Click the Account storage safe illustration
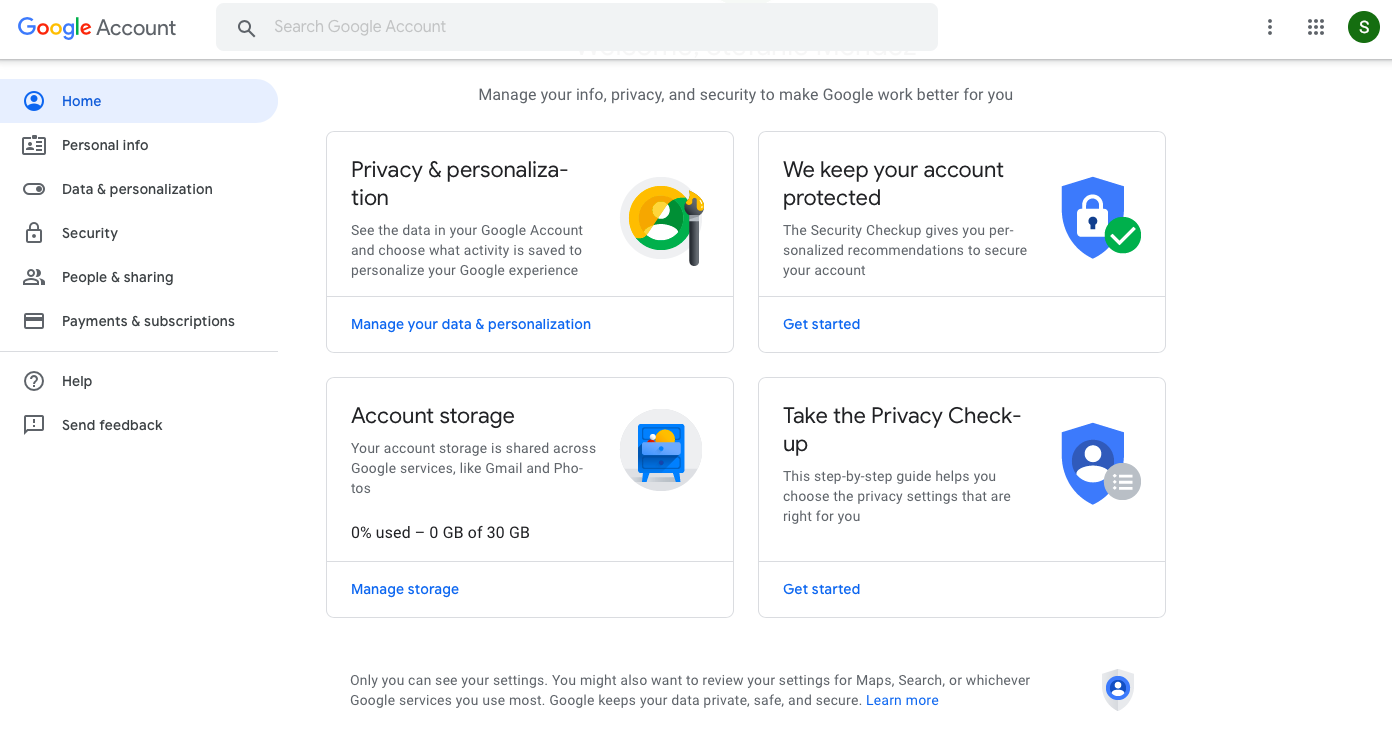 pyautogui.click(x=661, y=450)
